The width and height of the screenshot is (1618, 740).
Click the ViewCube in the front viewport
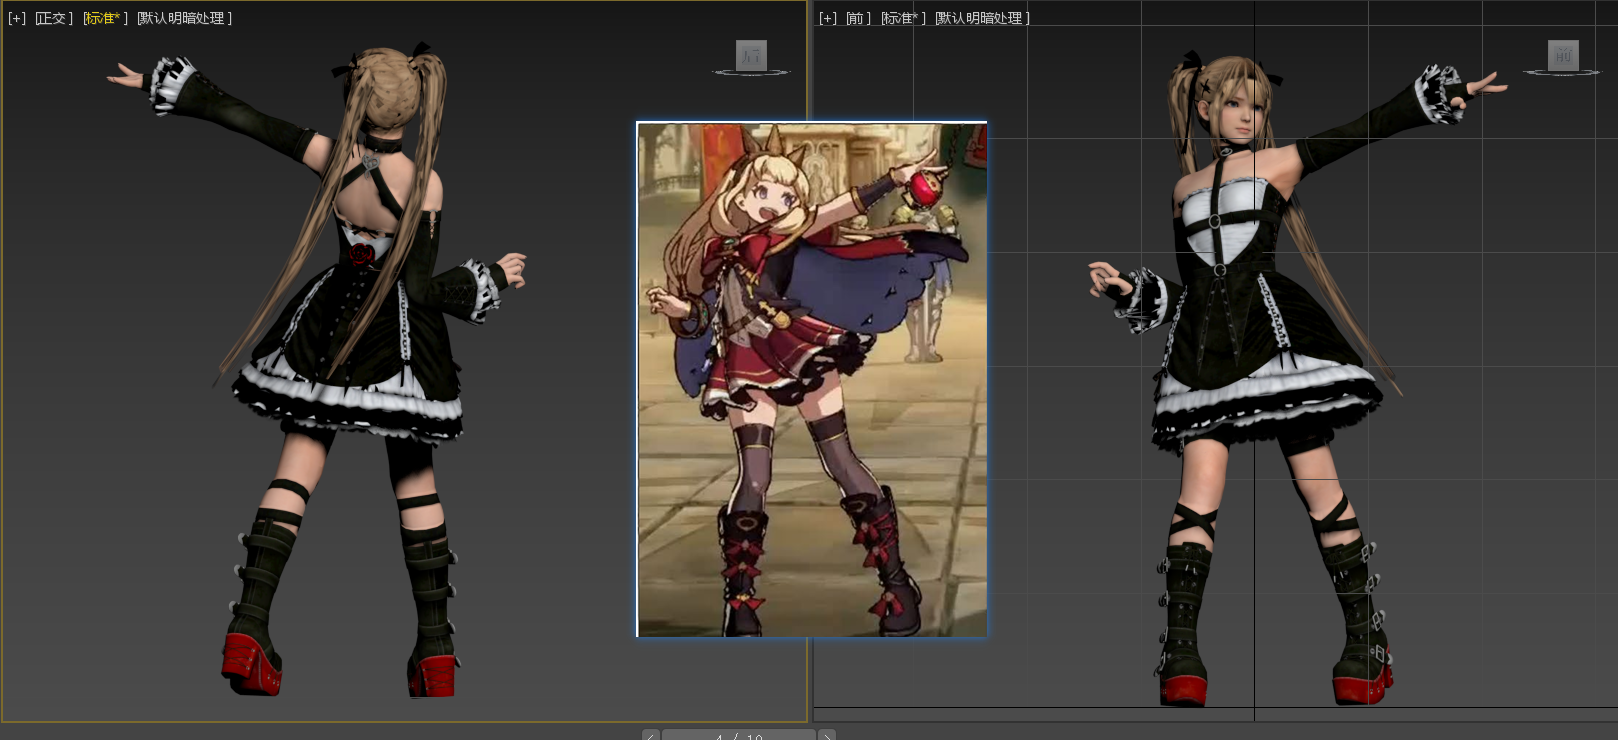tap(1563, 55)
